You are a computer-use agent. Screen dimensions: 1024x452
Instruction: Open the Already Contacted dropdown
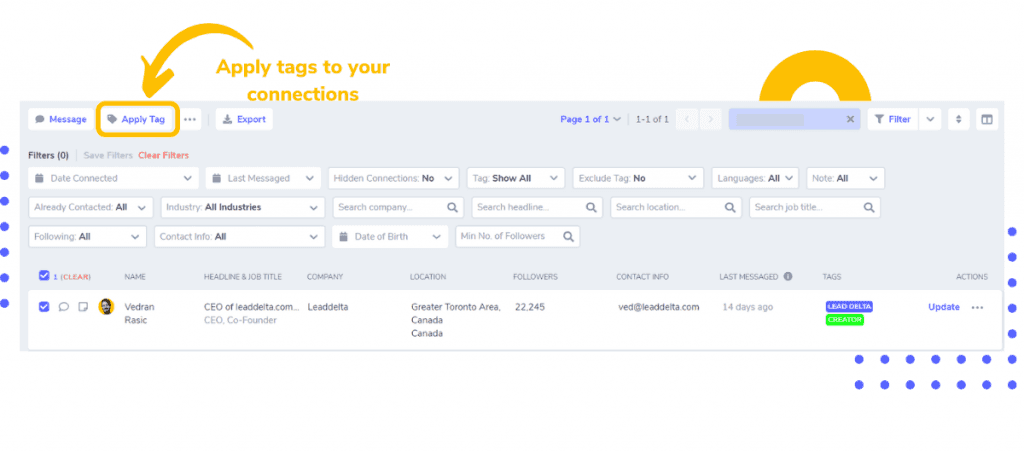[x=91, y=208]
